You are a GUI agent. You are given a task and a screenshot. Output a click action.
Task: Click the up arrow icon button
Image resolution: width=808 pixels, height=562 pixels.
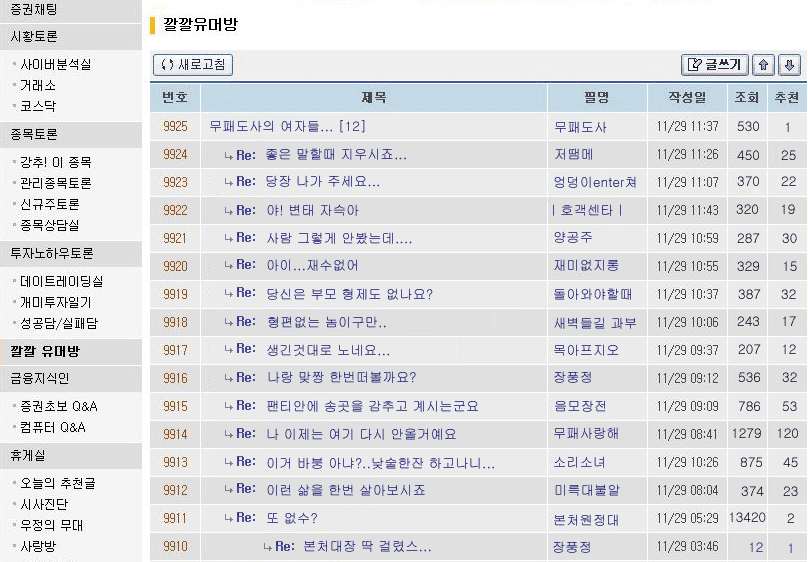click(x=765, y=65)
